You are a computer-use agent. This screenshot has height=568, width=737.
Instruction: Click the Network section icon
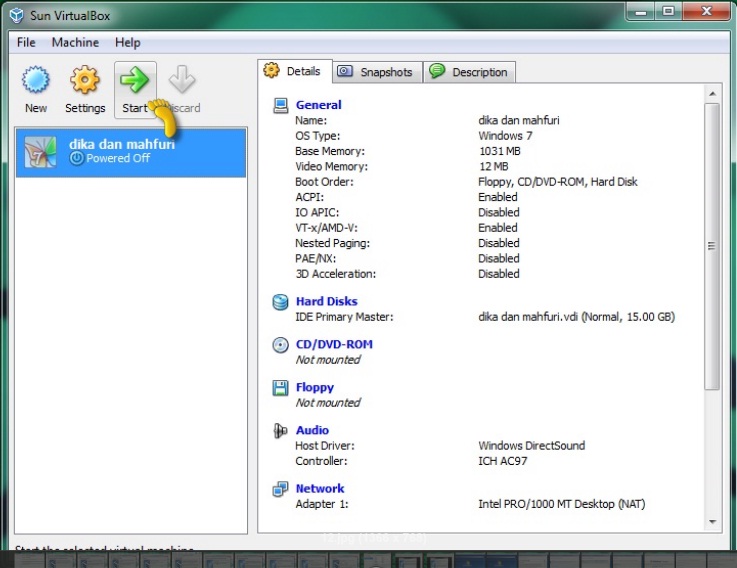(281, 489)
